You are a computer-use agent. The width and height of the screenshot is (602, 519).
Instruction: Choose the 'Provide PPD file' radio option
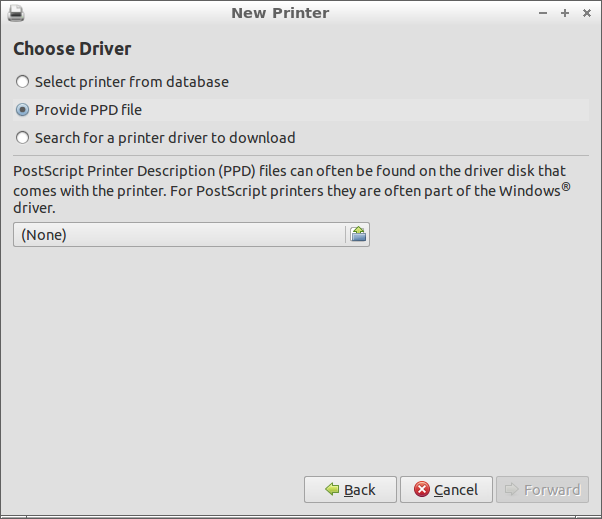[22, 110]
